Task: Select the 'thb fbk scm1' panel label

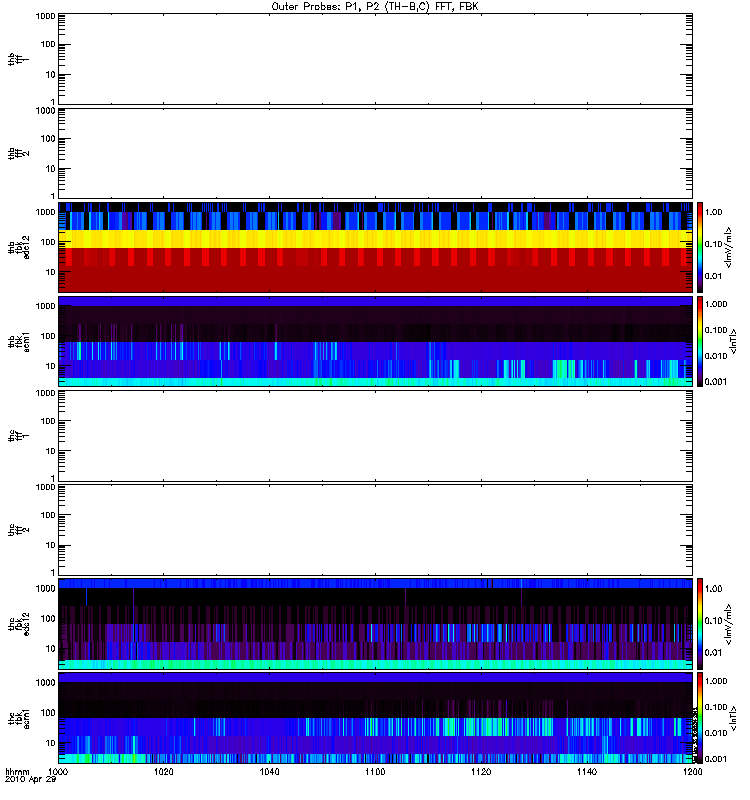Action: coord(18,341)
